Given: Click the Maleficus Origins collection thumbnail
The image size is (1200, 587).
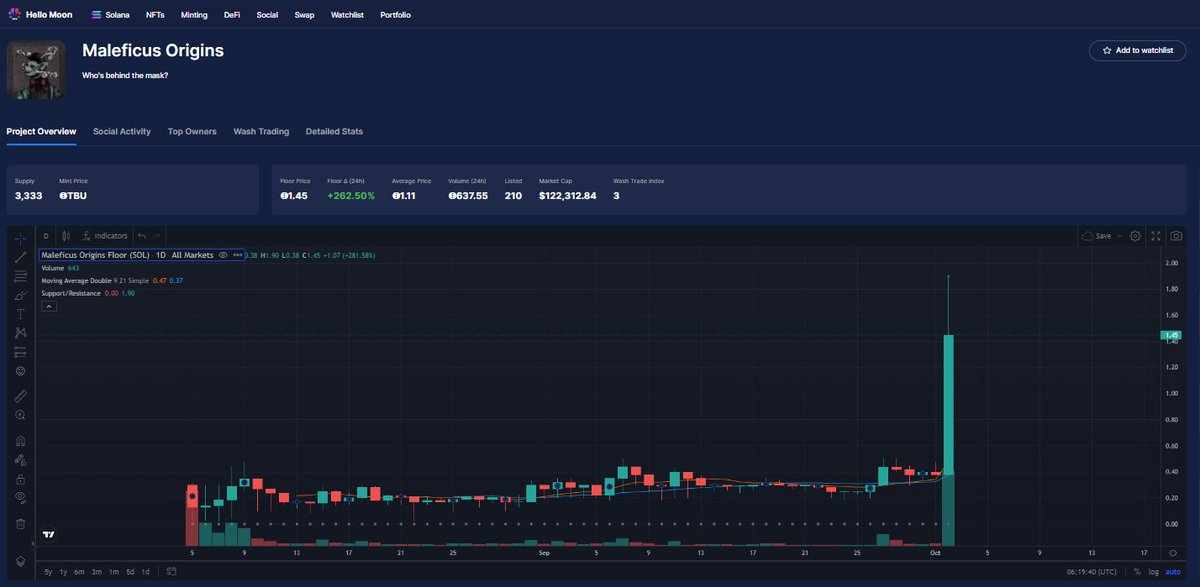Looking at the screenshot, I should click(36, 69).
